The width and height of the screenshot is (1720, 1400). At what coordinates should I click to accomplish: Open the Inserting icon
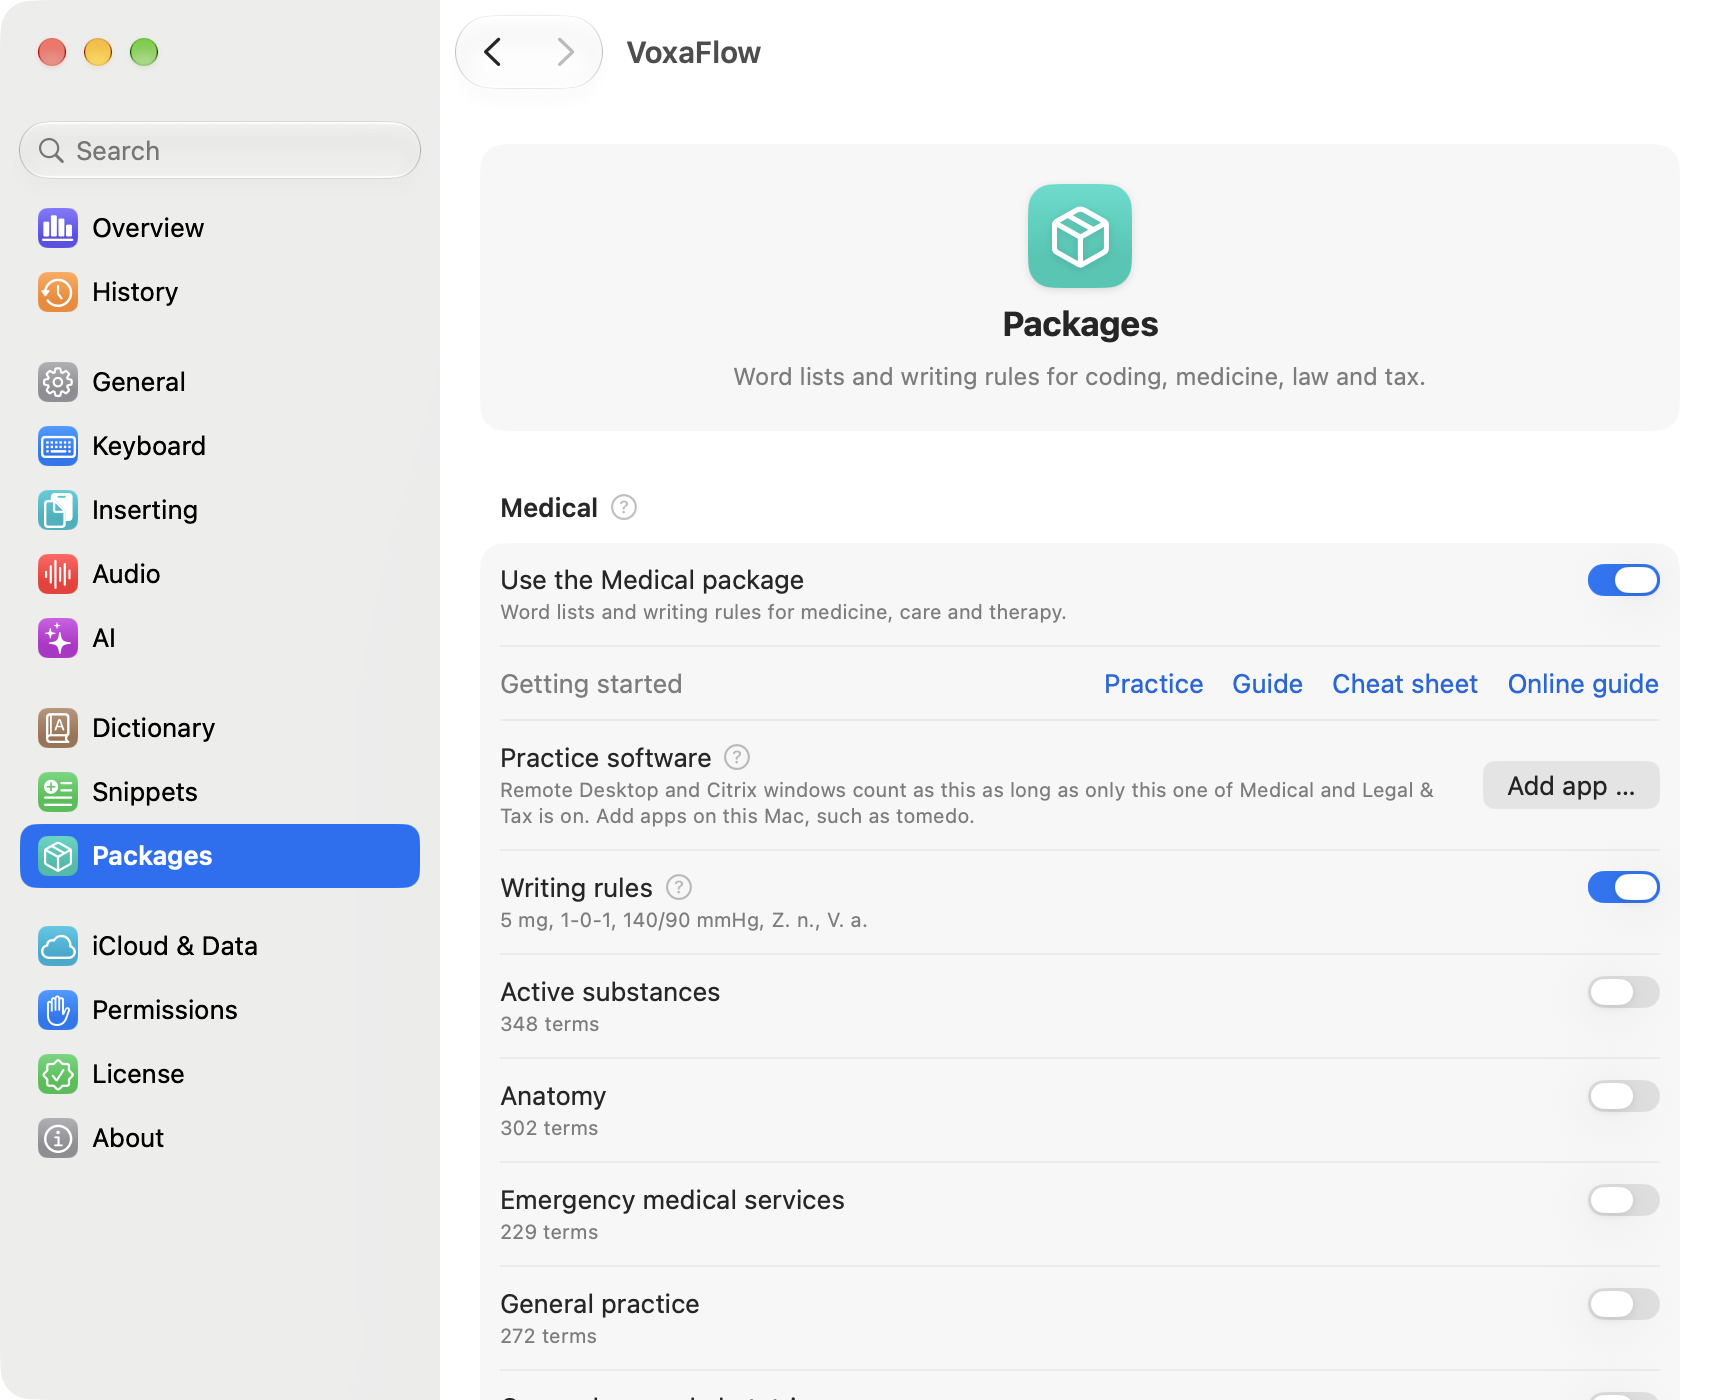(x=58, y=510)
